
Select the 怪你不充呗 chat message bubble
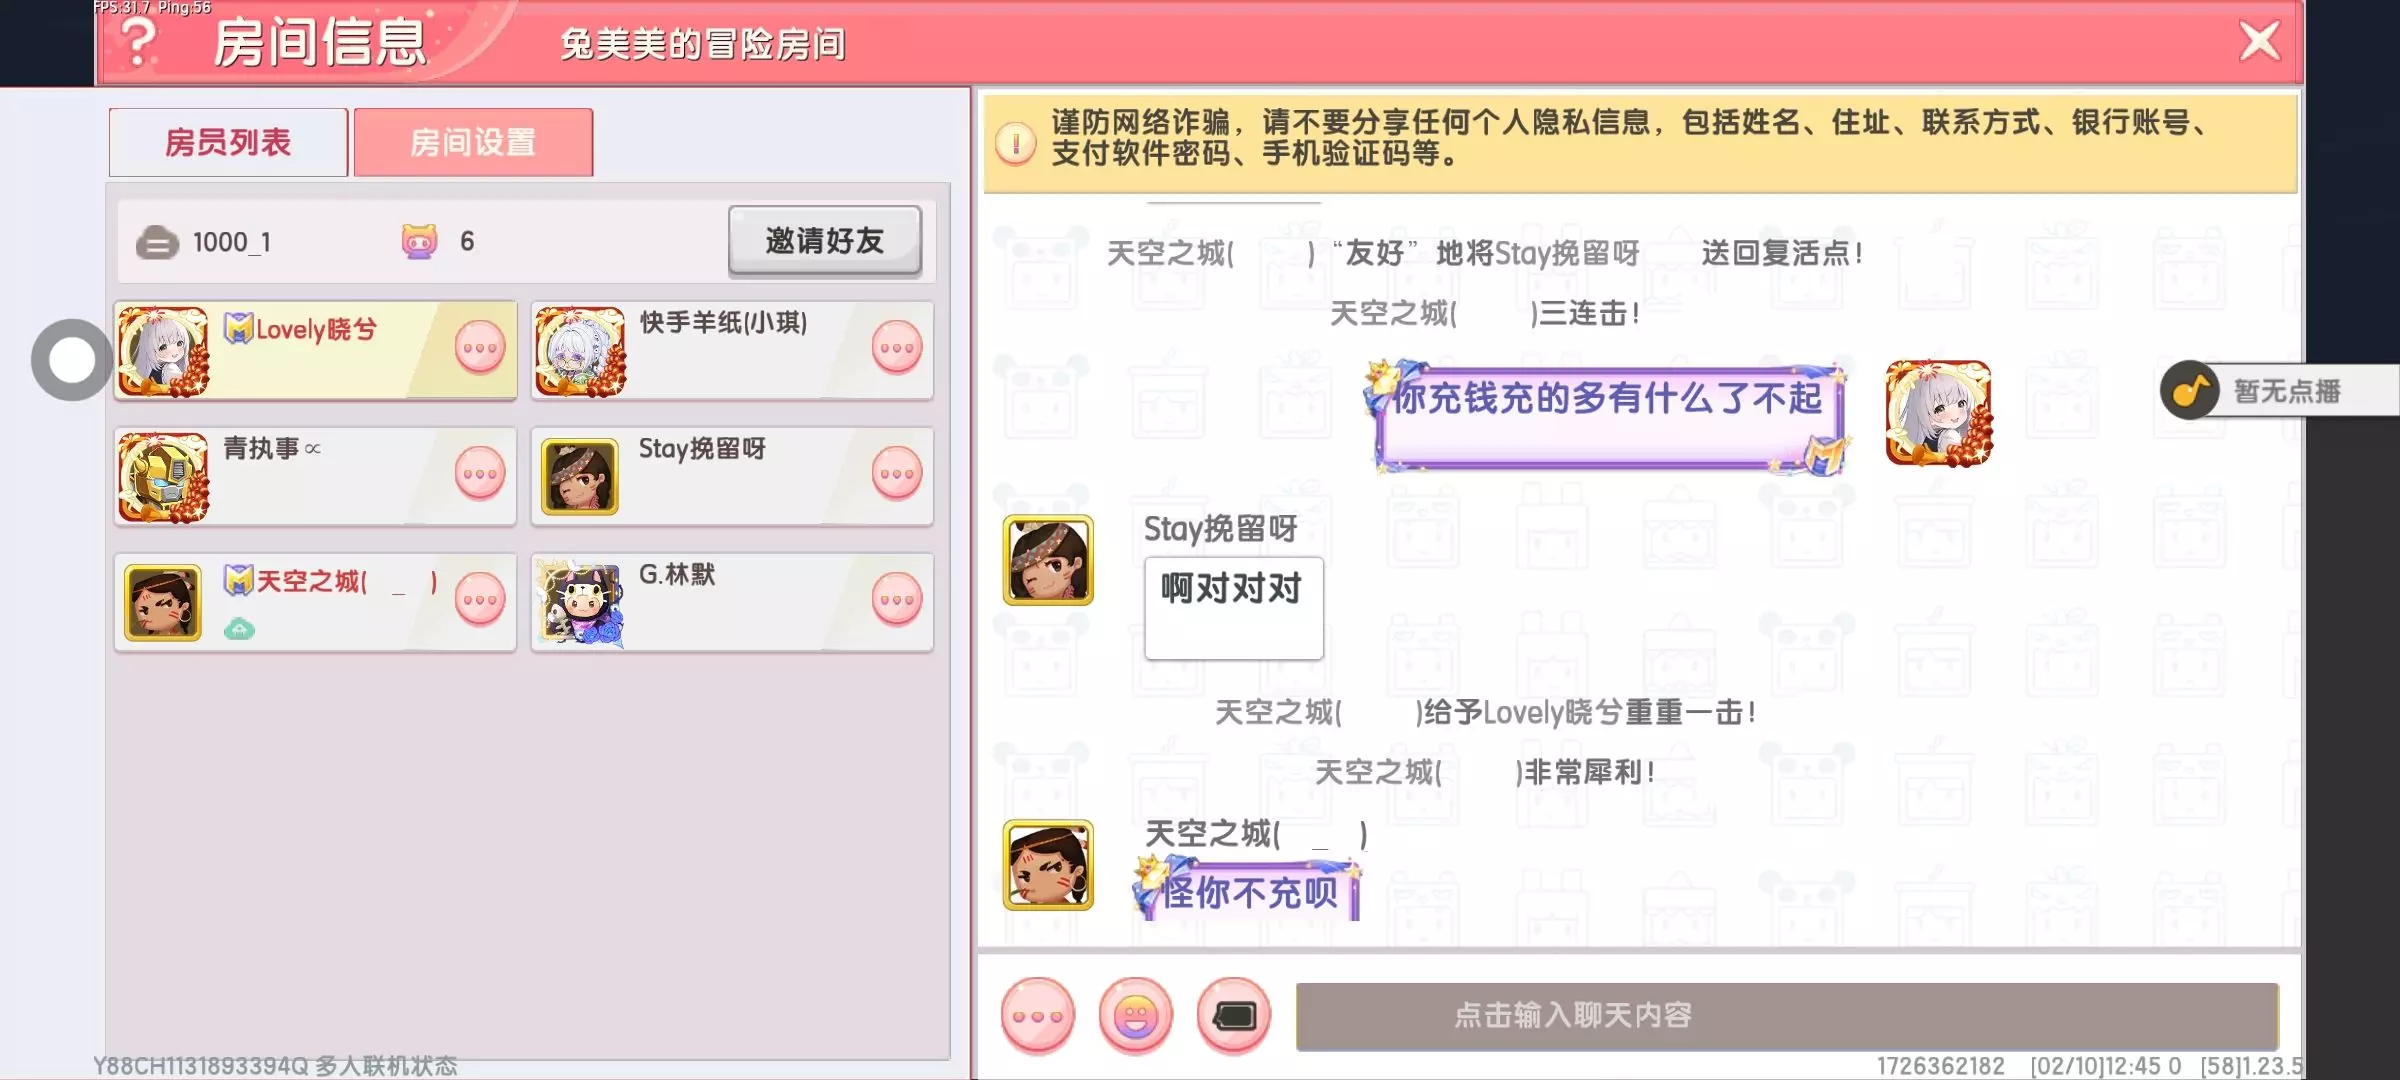click(1248, 890)
